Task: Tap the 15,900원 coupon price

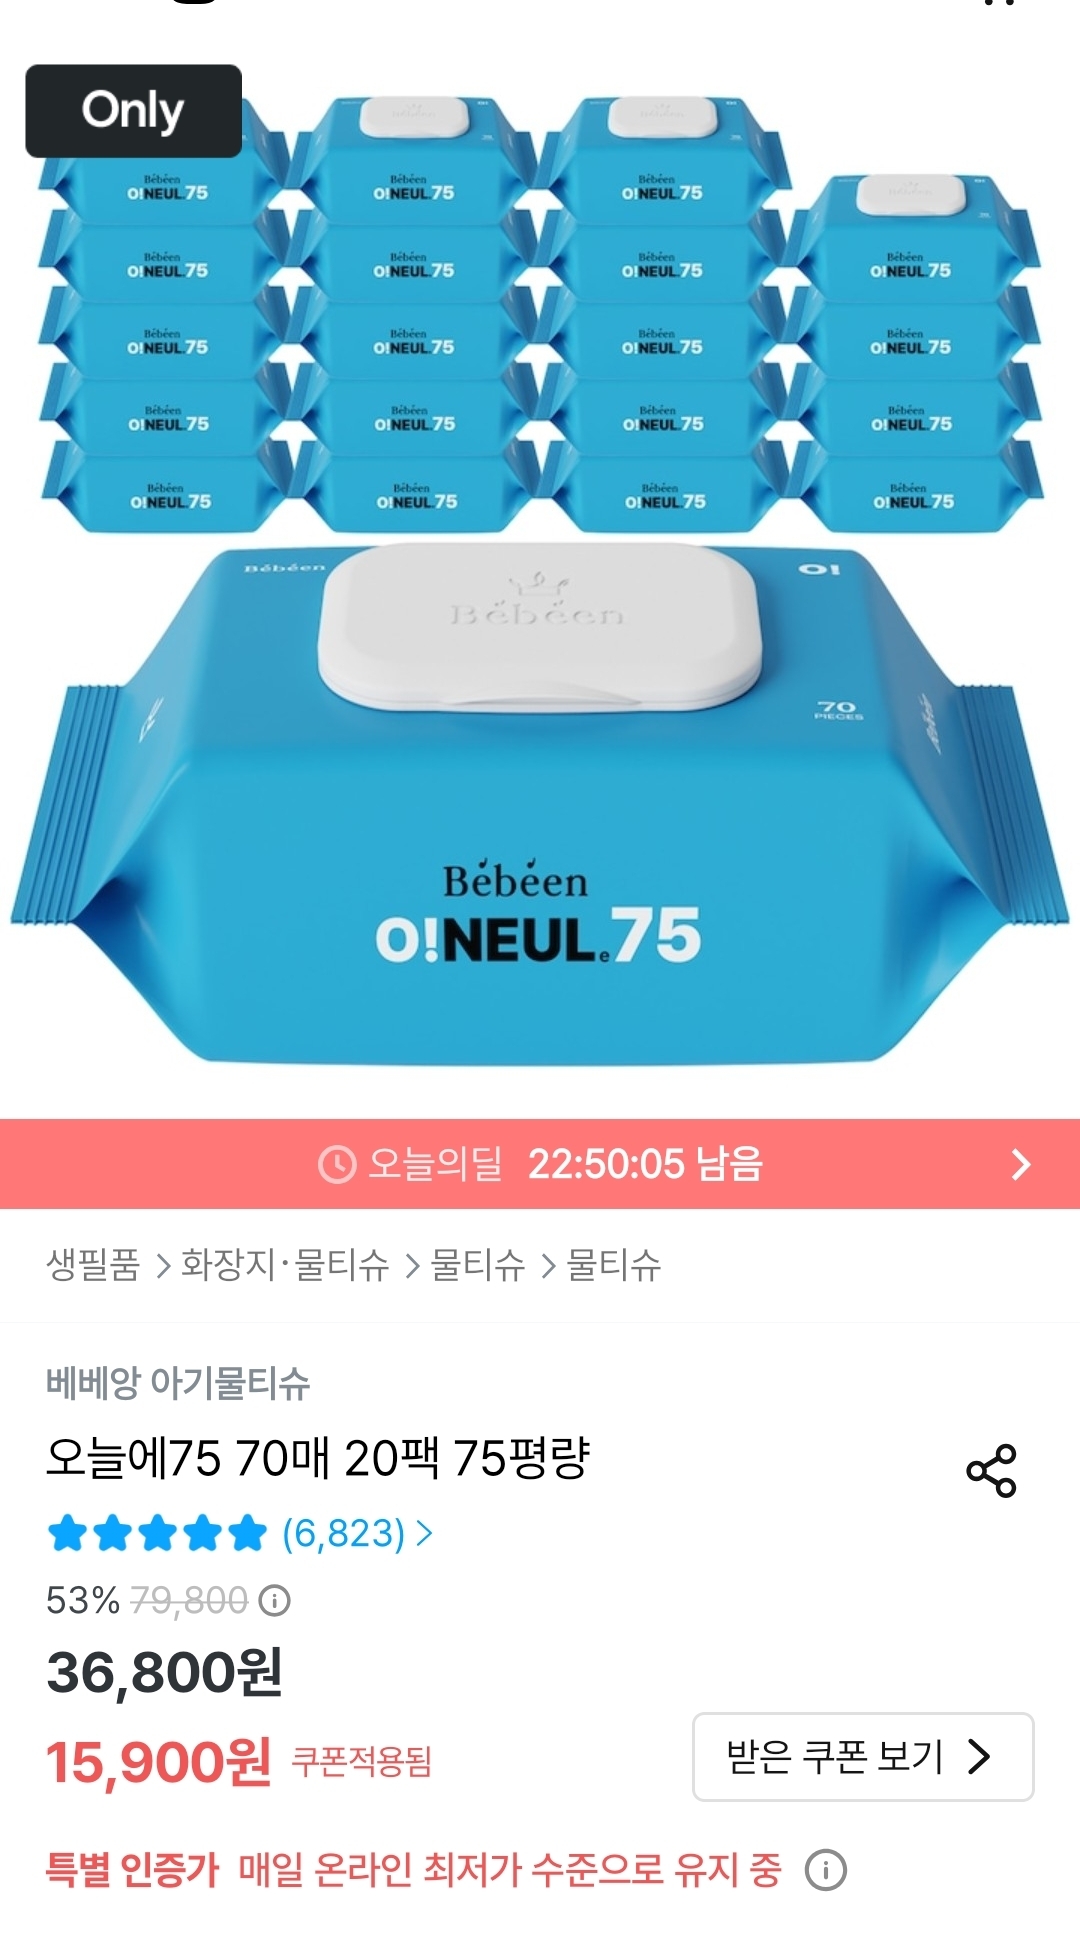Action: (159, 1762)
